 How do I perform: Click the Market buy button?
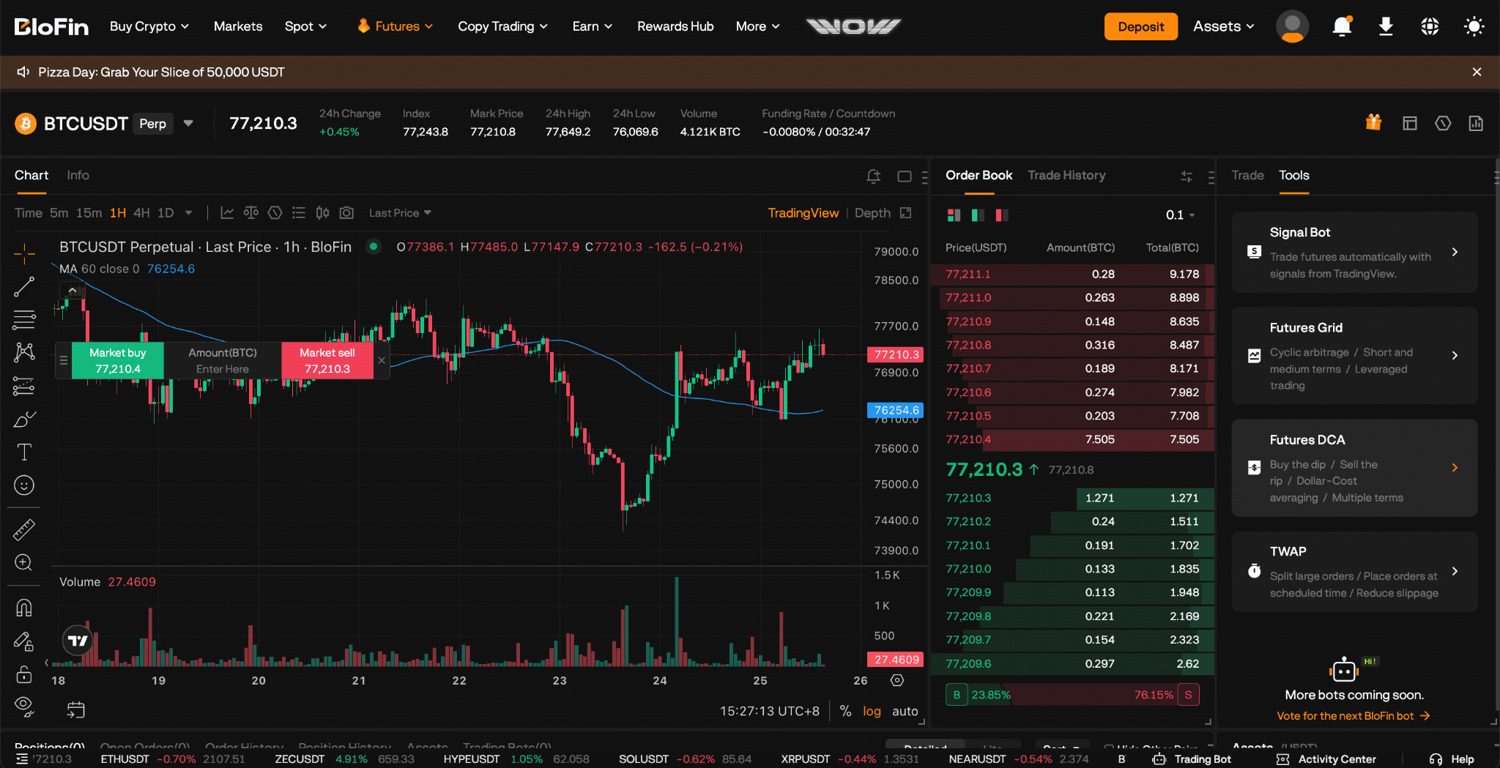[x=118, y=361]
